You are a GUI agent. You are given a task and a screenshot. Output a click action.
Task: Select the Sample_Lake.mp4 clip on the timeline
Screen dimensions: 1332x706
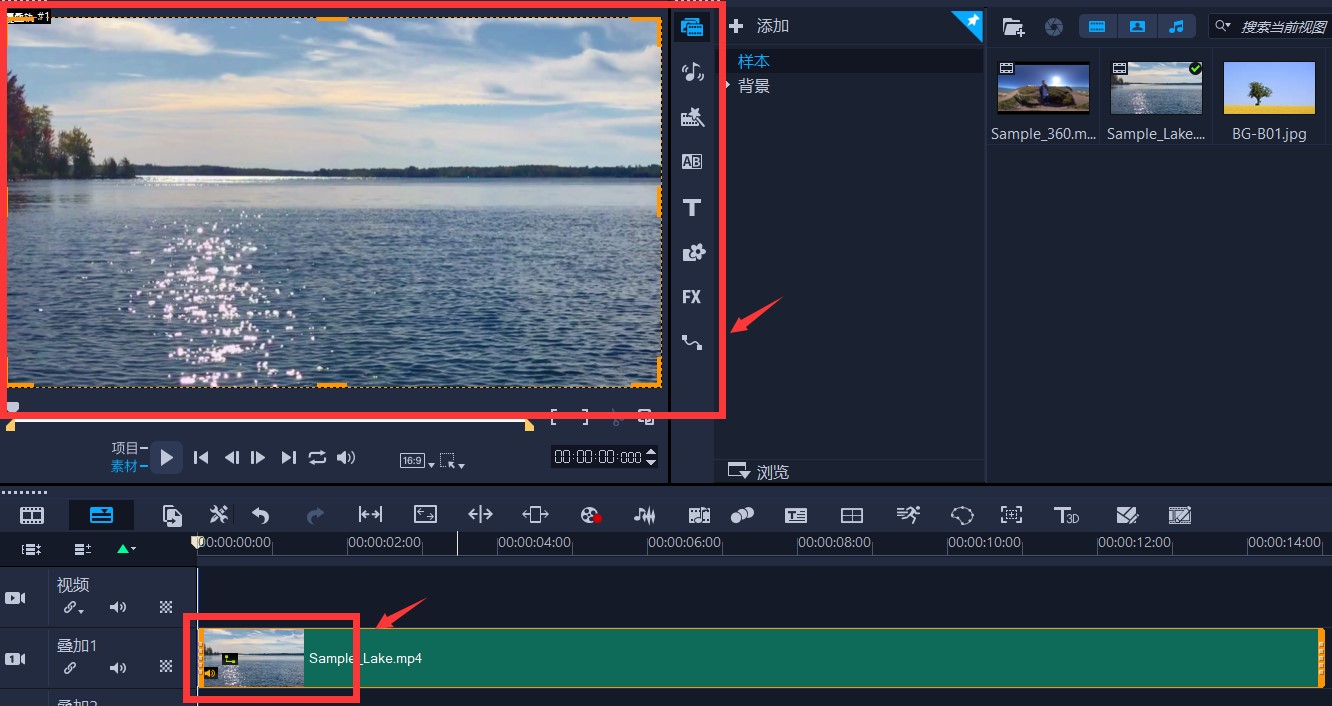tap(762, 658)
